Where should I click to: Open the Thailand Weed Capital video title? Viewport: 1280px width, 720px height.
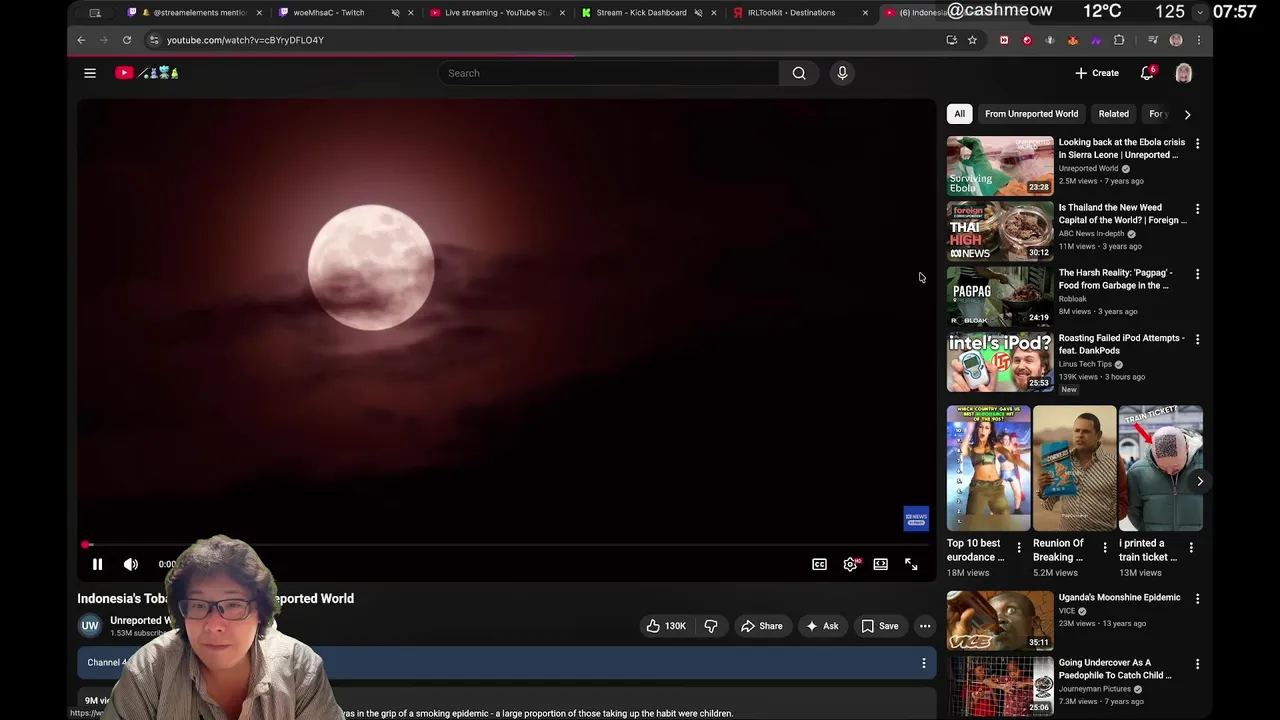pyautogui.click(x=1122, y=214)
